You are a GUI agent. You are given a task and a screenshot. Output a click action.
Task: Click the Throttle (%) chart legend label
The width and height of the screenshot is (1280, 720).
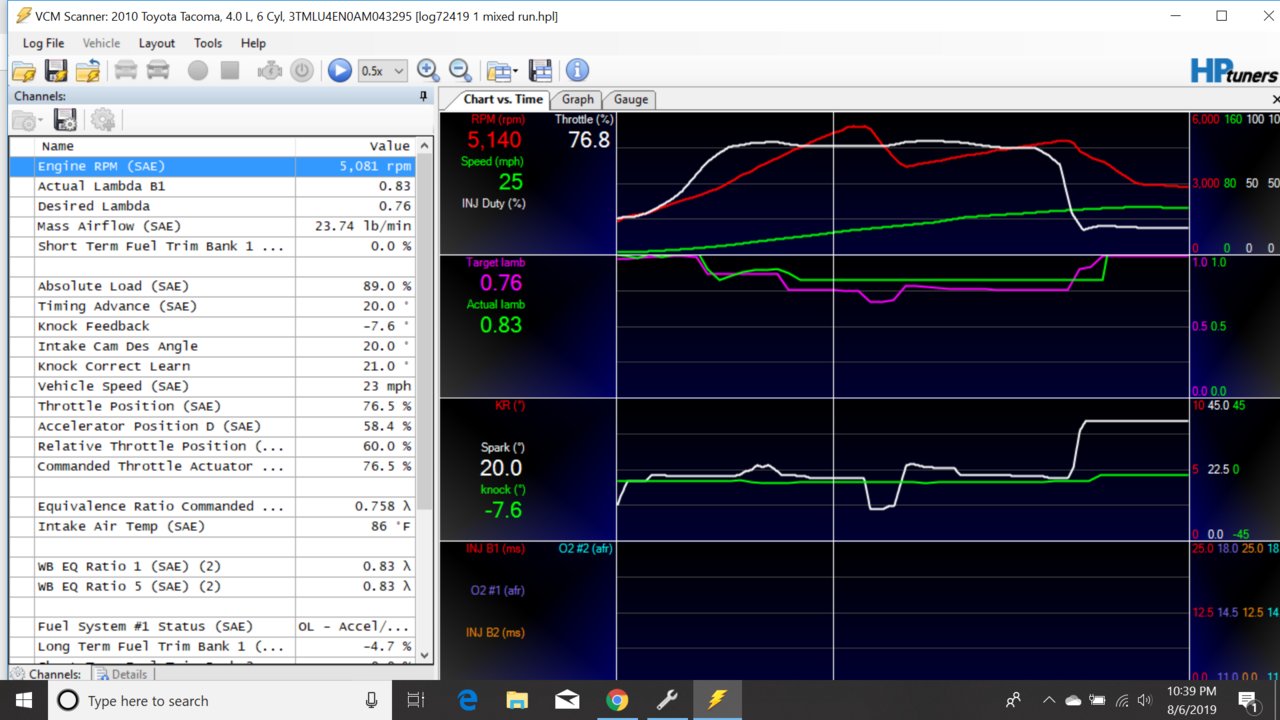tap(584, 120)
